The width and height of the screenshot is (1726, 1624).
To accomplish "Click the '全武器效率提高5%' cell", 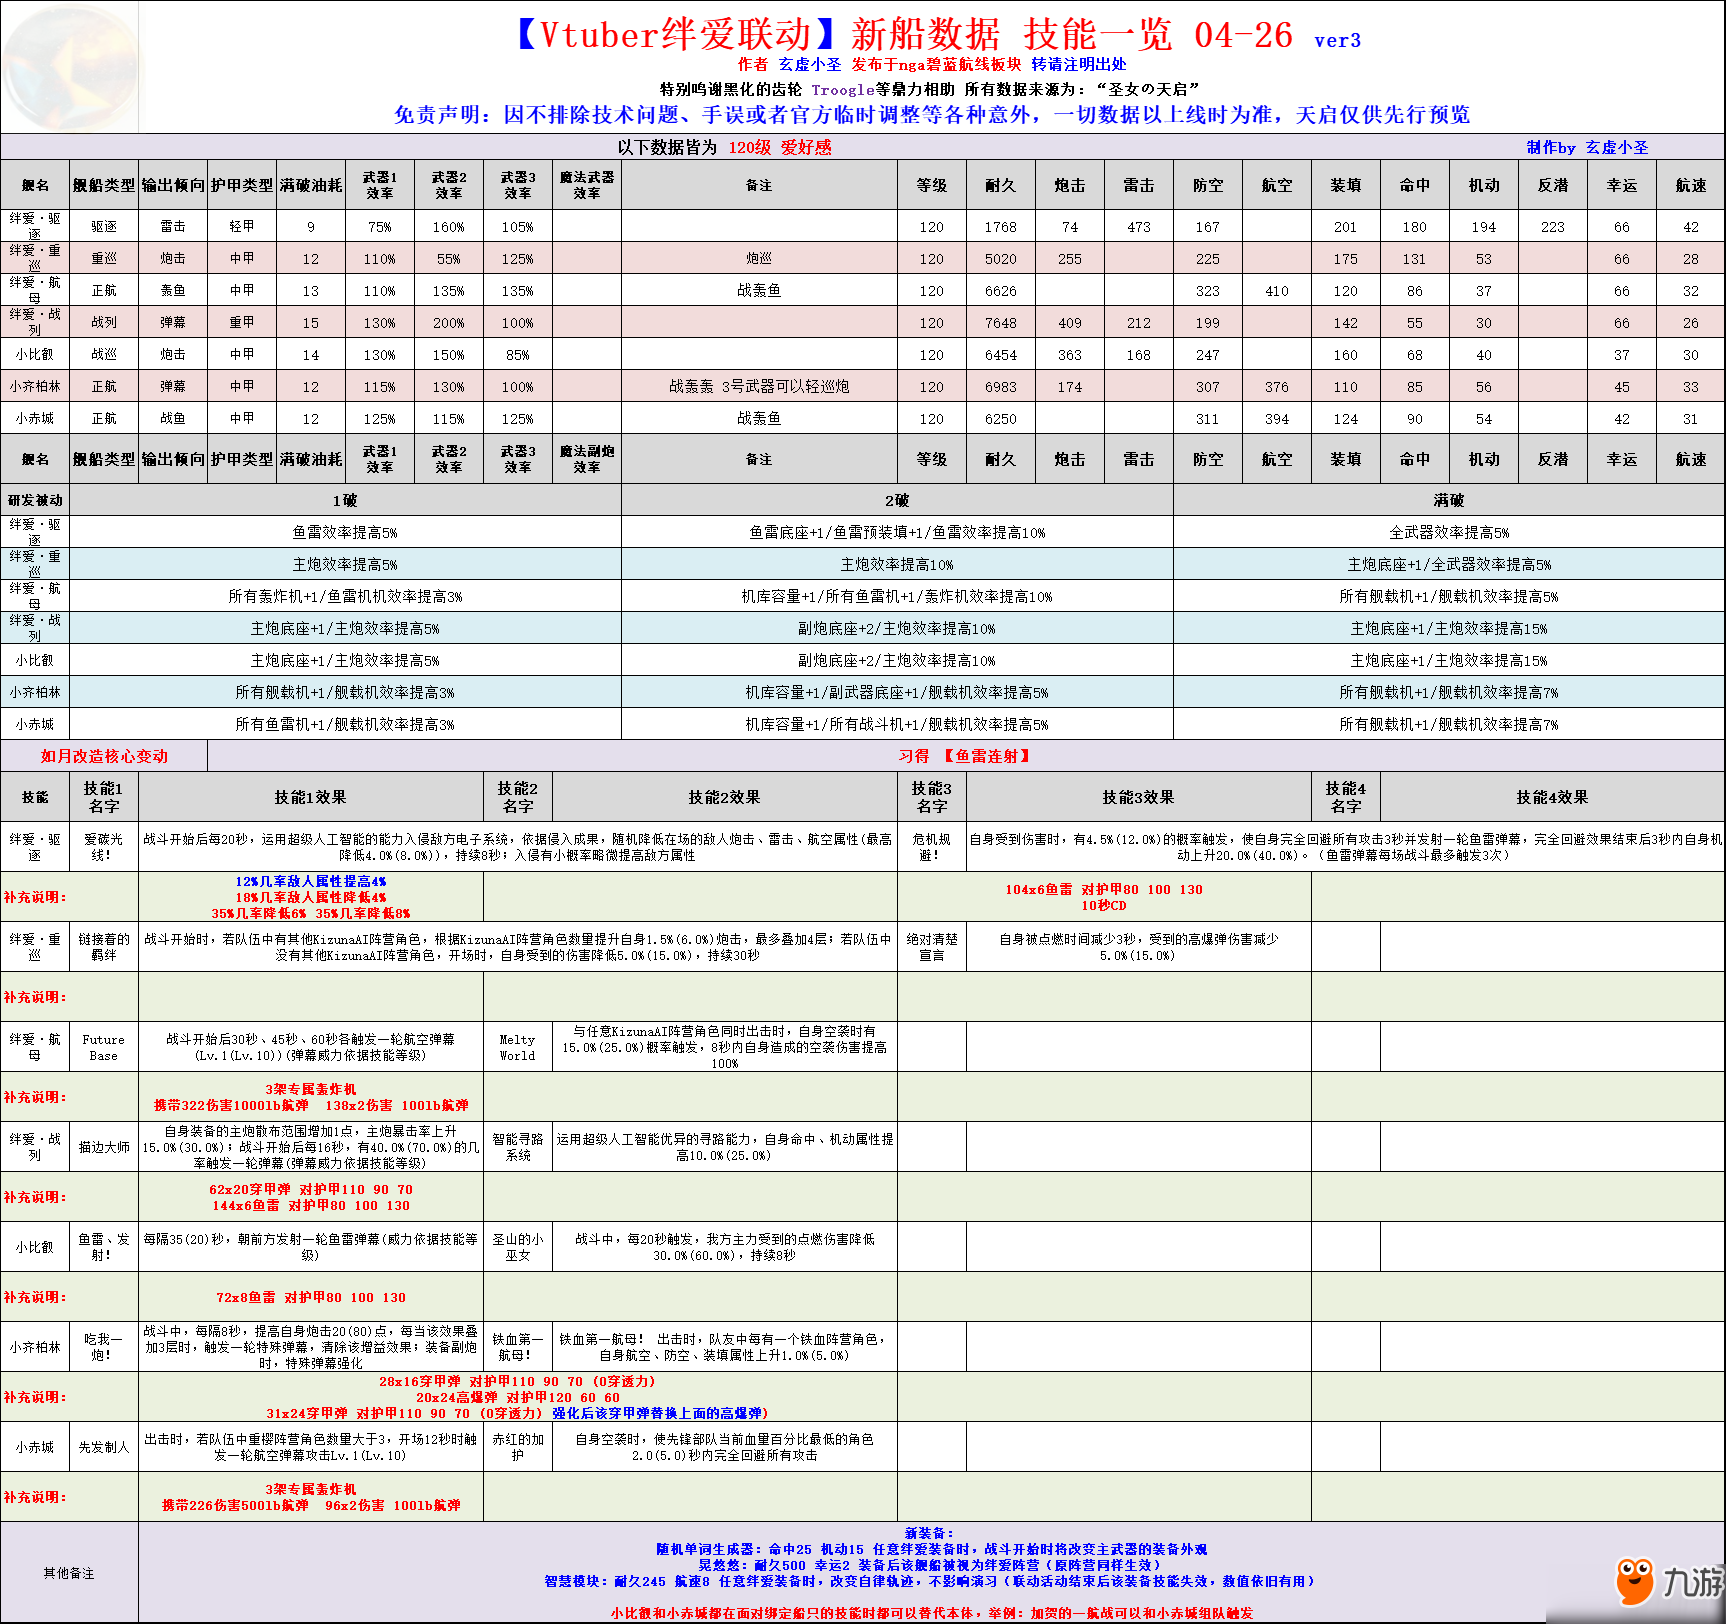I will pyautogui.click(x=1449, y=532).
